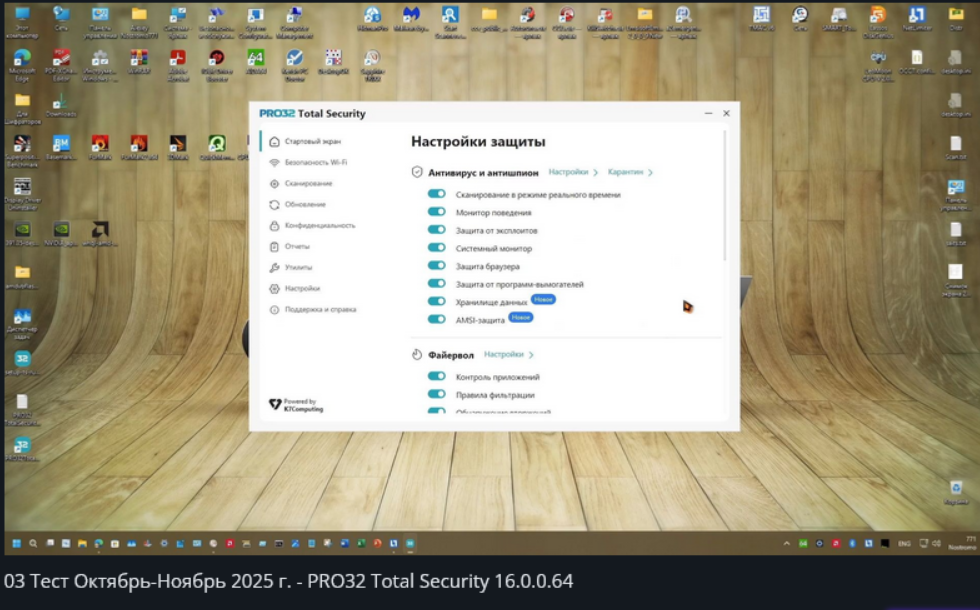Screen dimensions: 980x610
Task: Click the settings panel vertical scrollbar
Action: (x=725, y=195)
